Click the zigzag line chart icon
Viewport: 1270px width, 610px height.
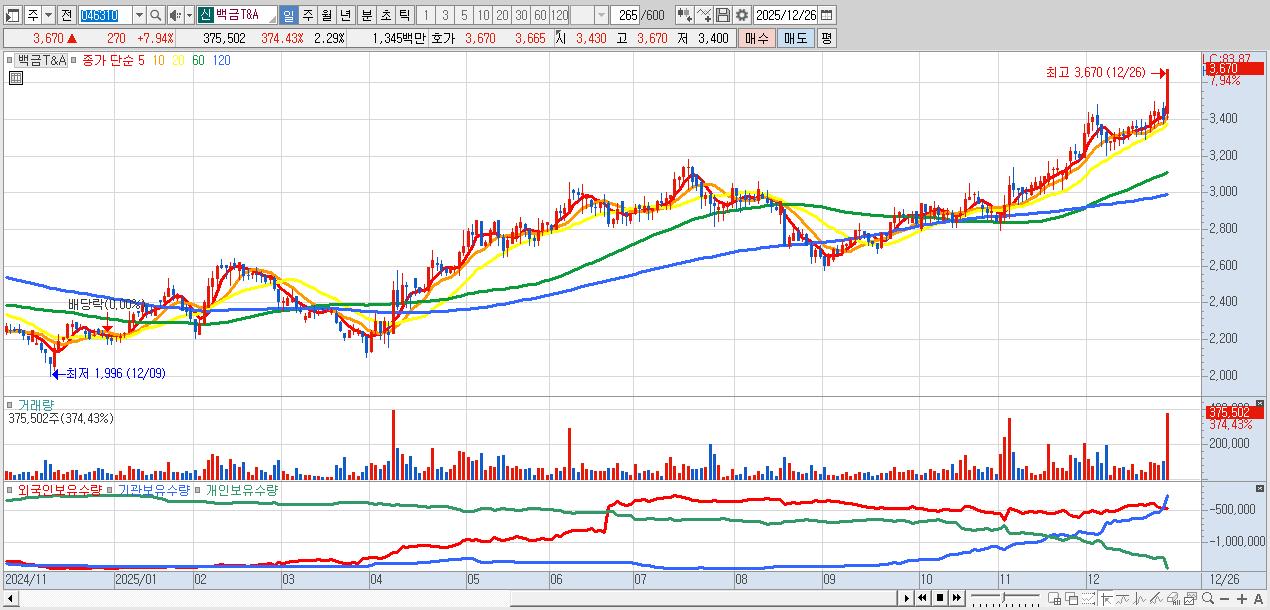click(x=1139, y=599)
